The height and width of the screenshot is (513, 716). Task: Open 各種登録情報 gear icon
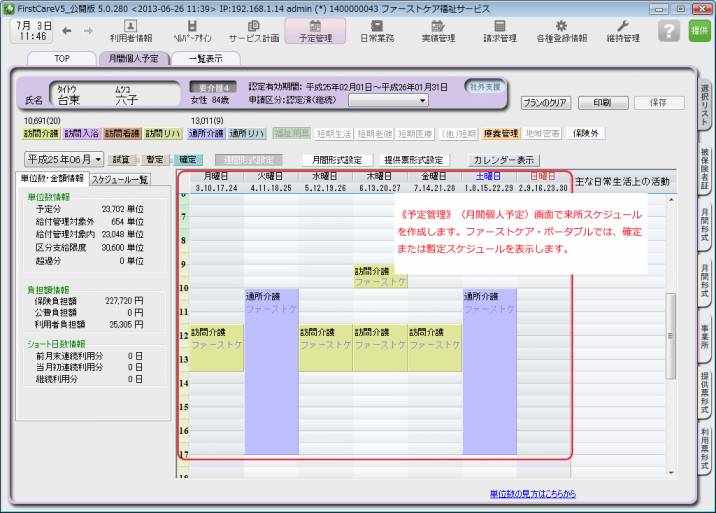561,31
